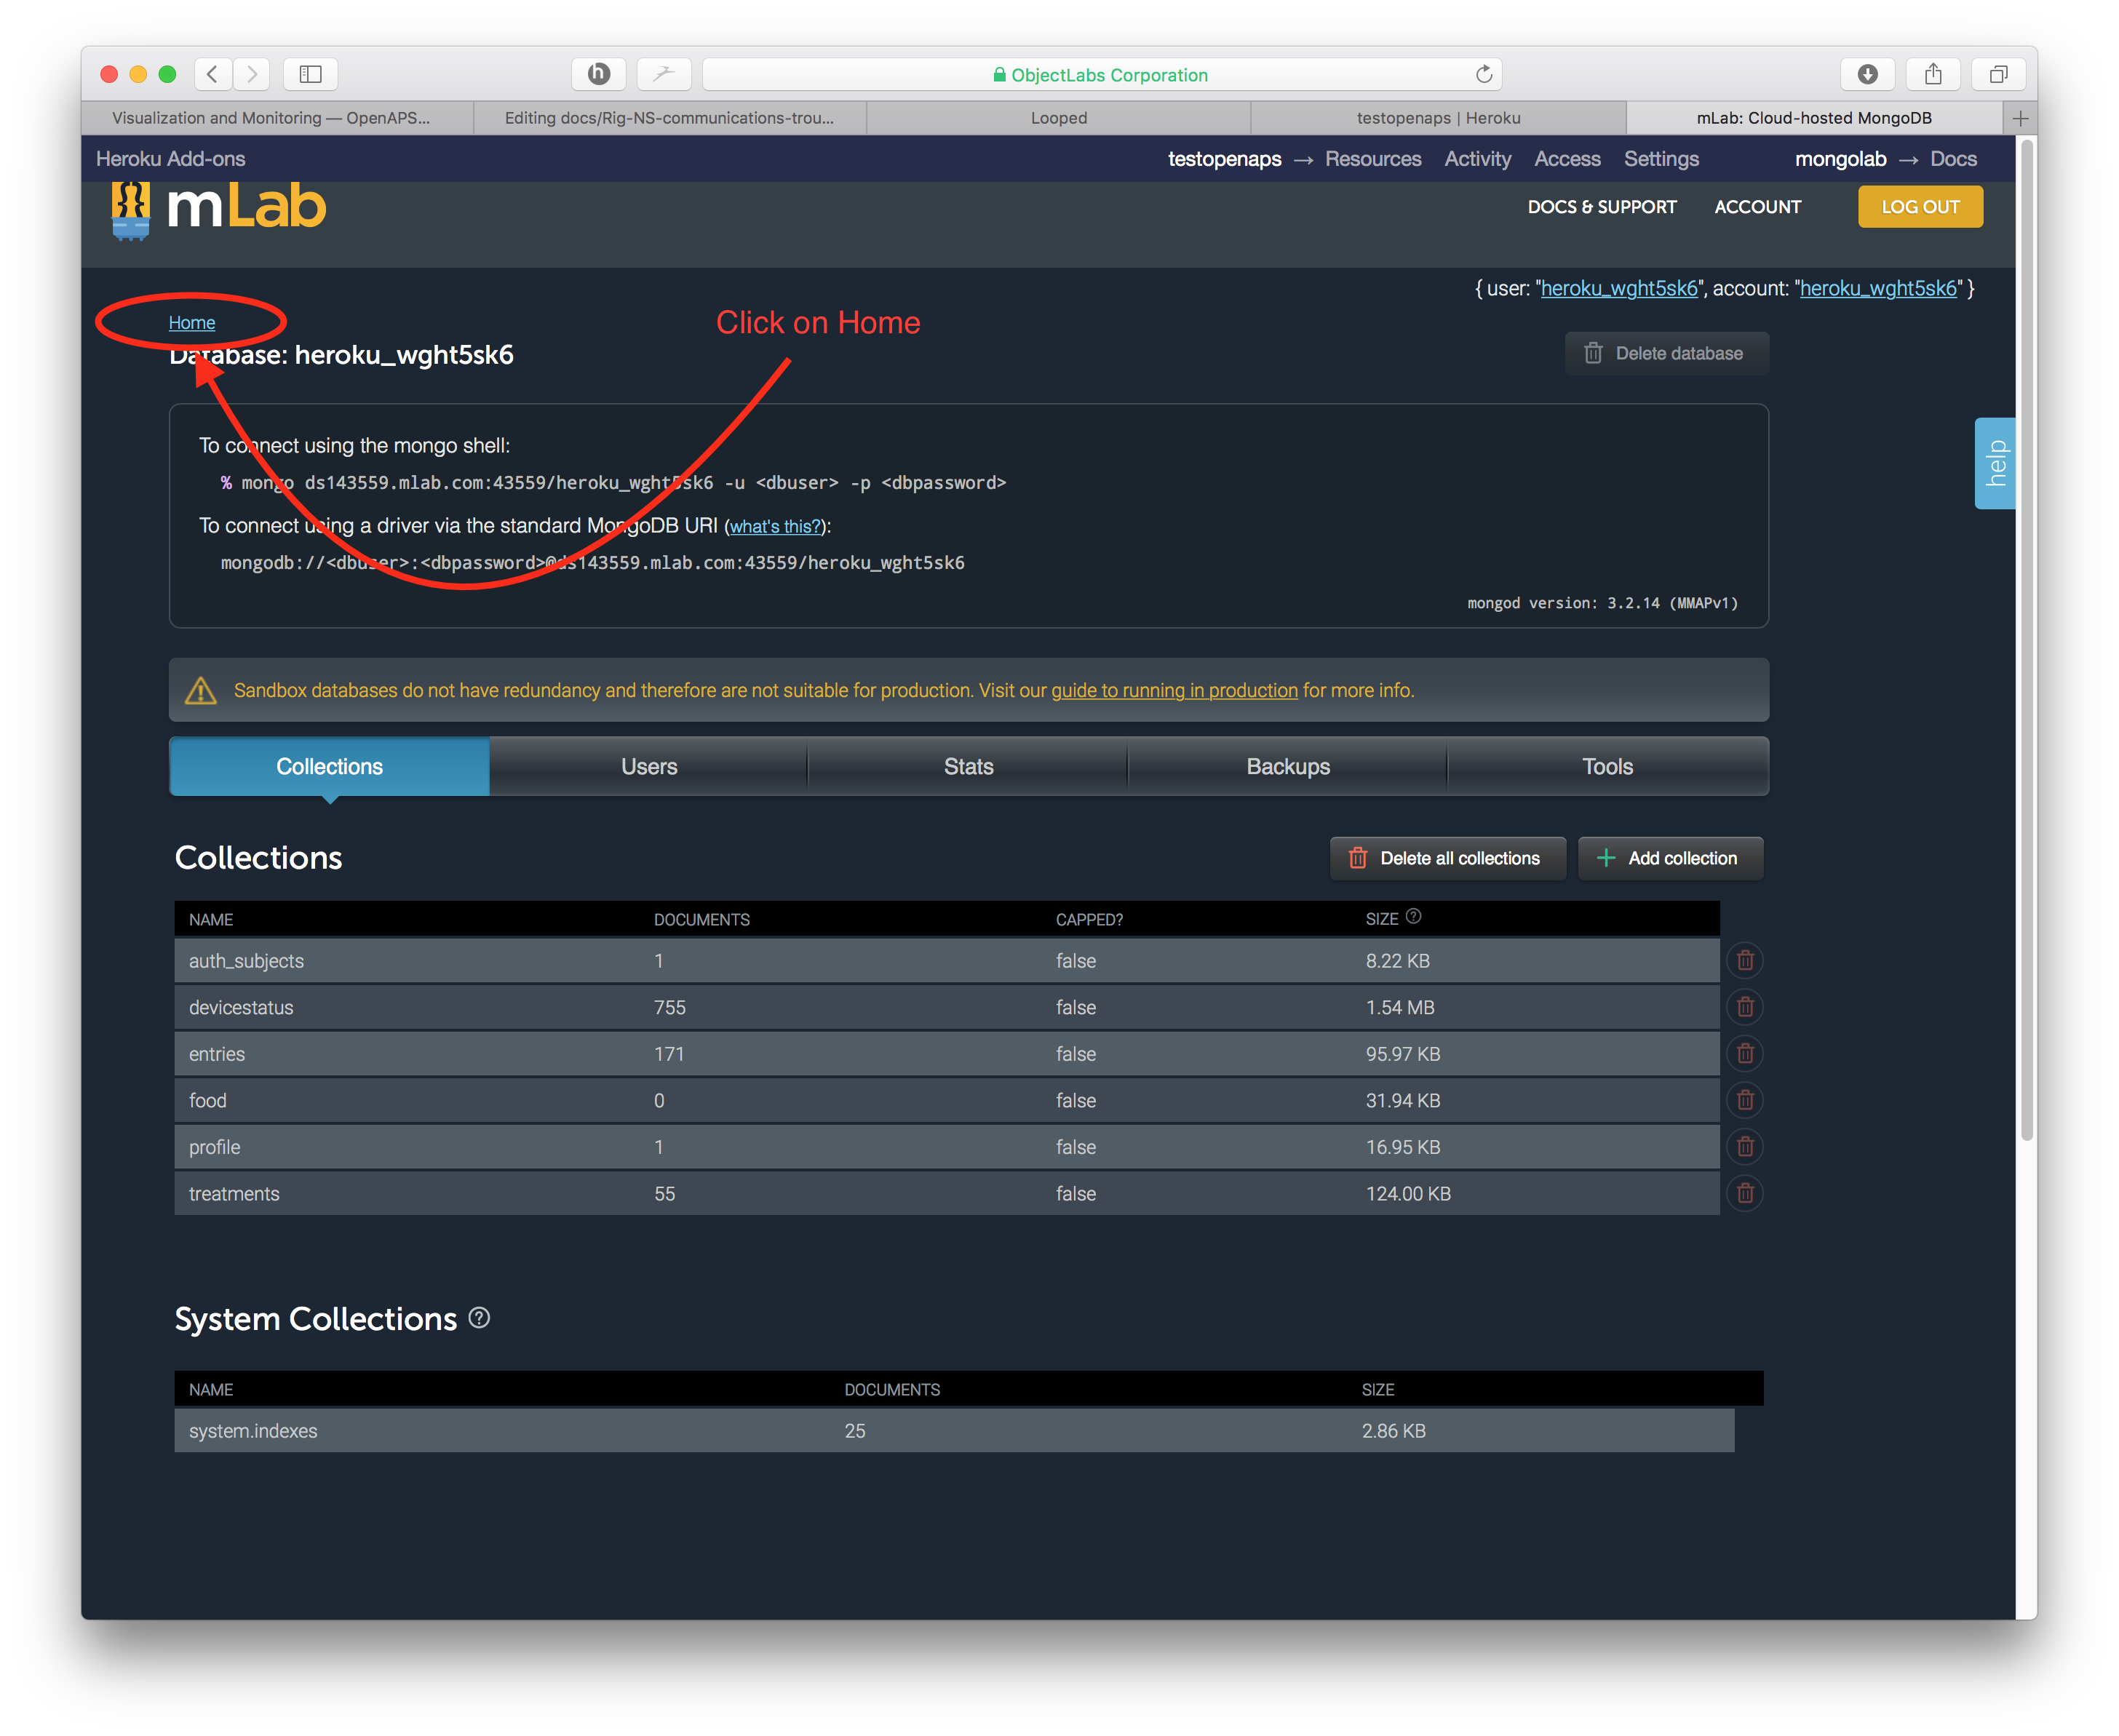Open testopenaps app link in Heroku bar
The height and width of the screenshot is (1736, 2119).
pyautogui.click(x=1224, y=159)
